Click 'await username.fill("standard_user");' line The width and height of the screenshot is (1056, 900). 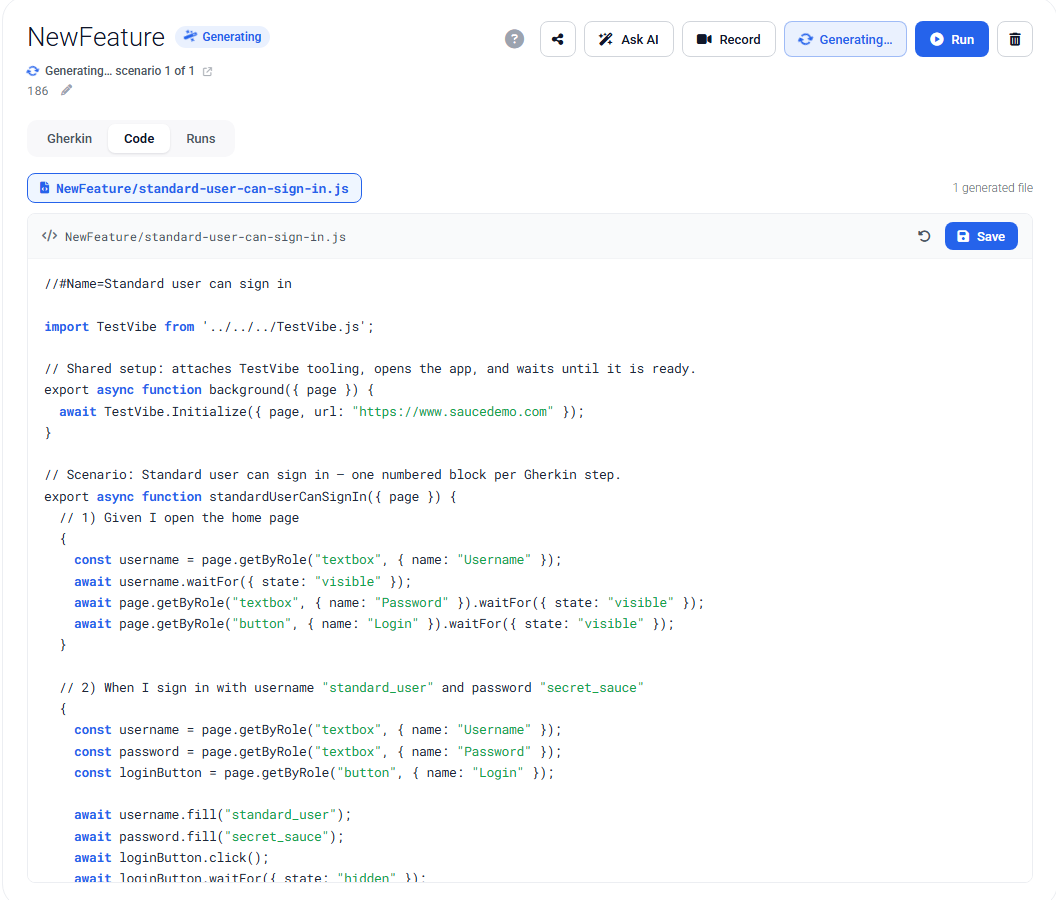(213, 815)
